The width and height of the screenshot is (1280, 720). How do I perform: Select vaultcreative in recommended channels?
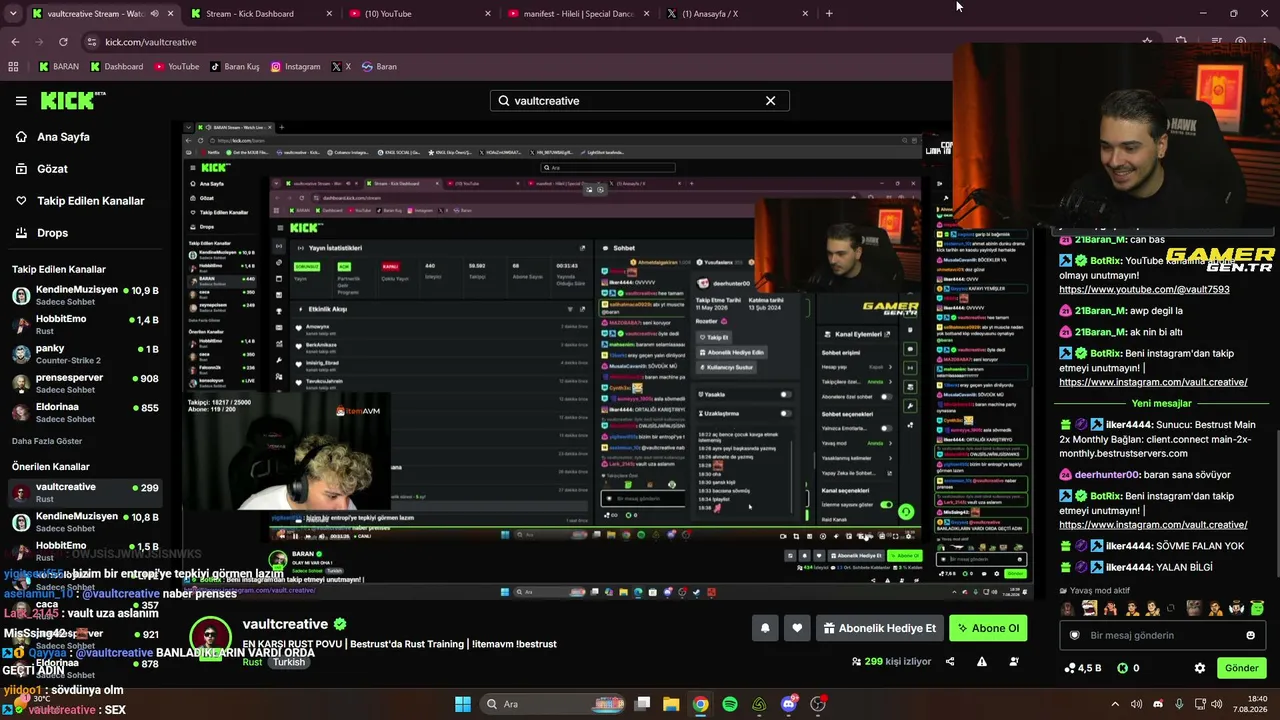85,492
